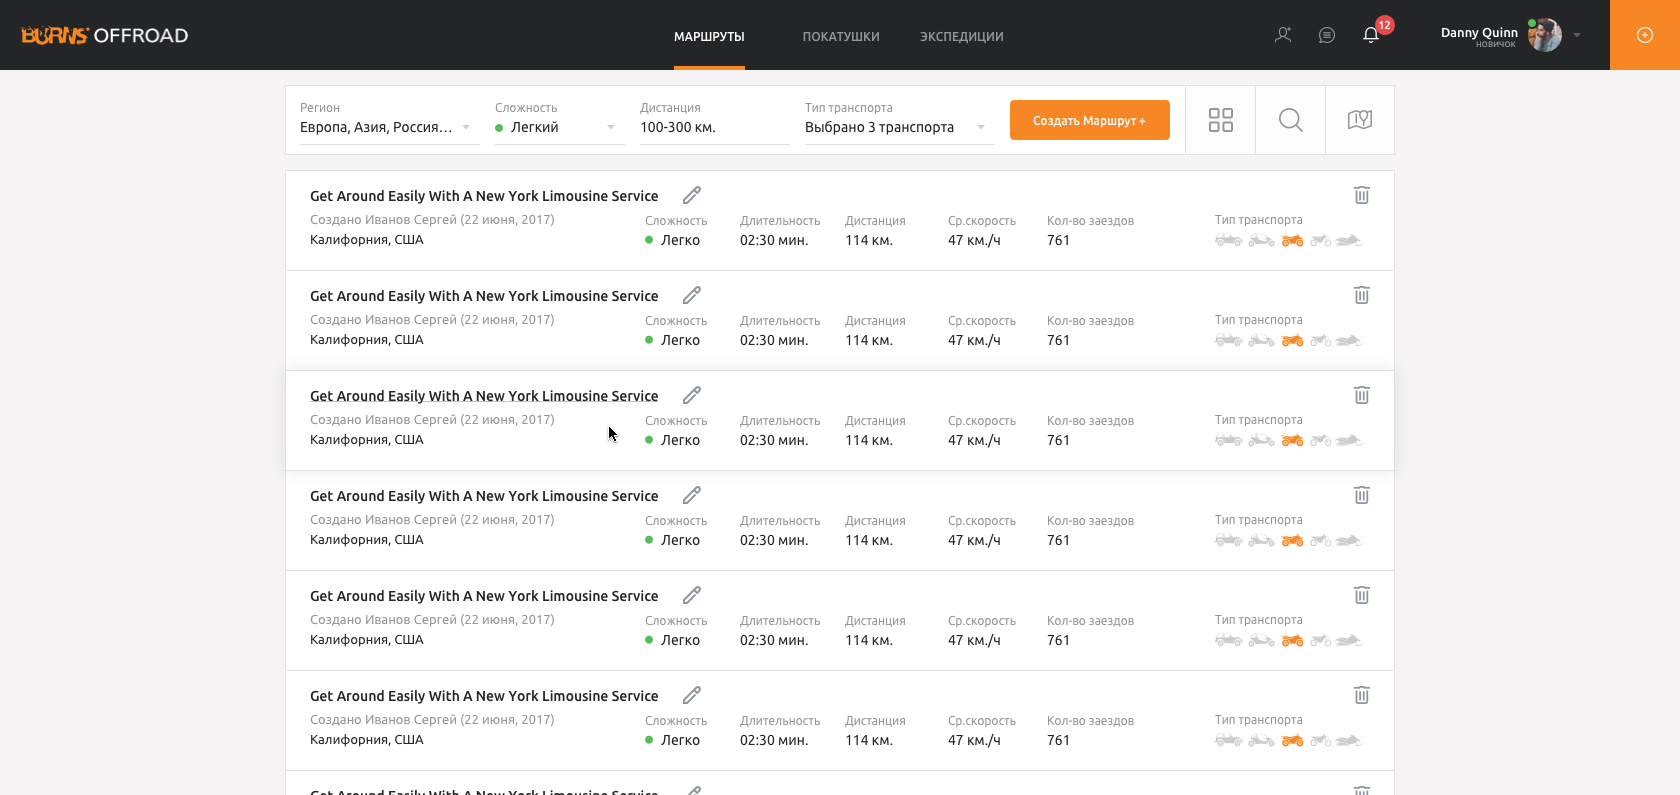
Task: Click the Создать Маршрут + button
Action: [x=1089, y=120]
